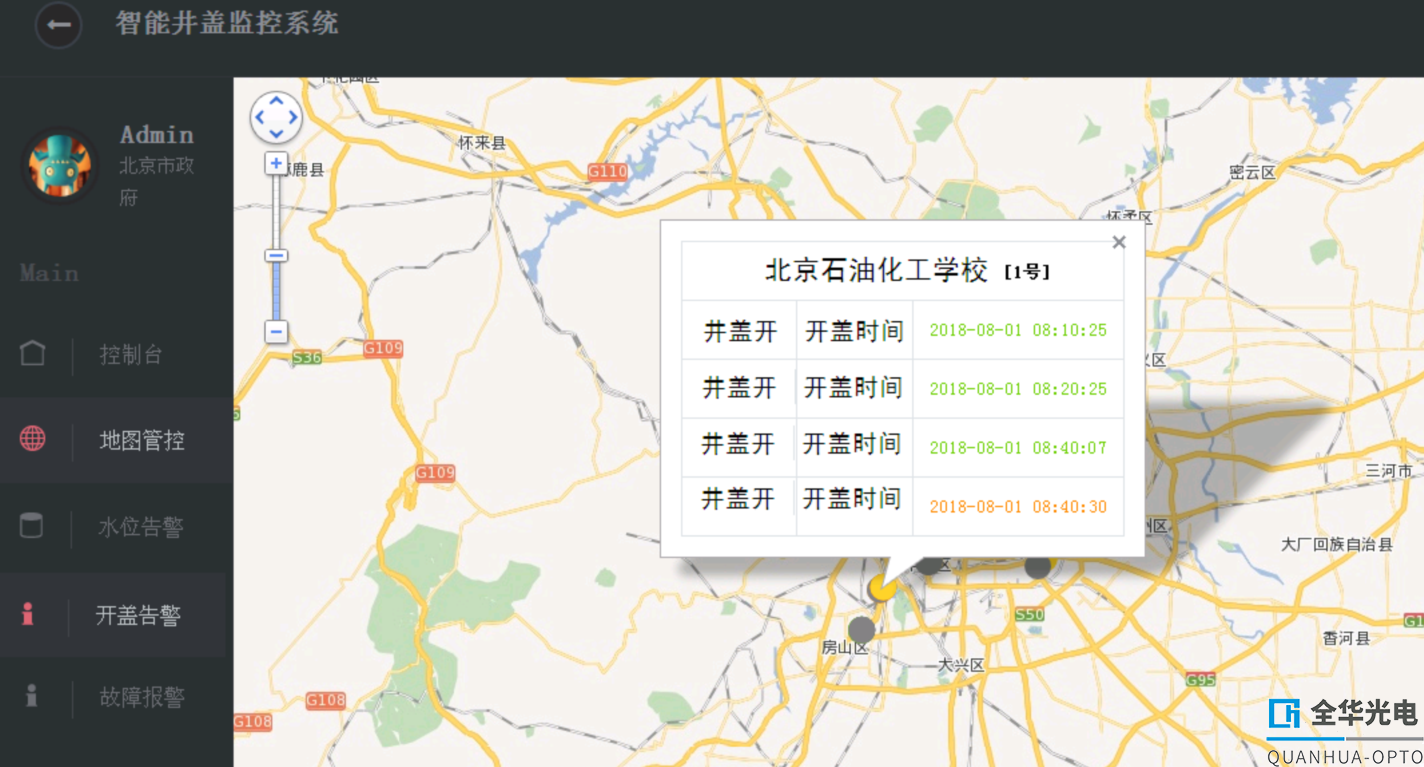Click the back arrow button in header

58,25
